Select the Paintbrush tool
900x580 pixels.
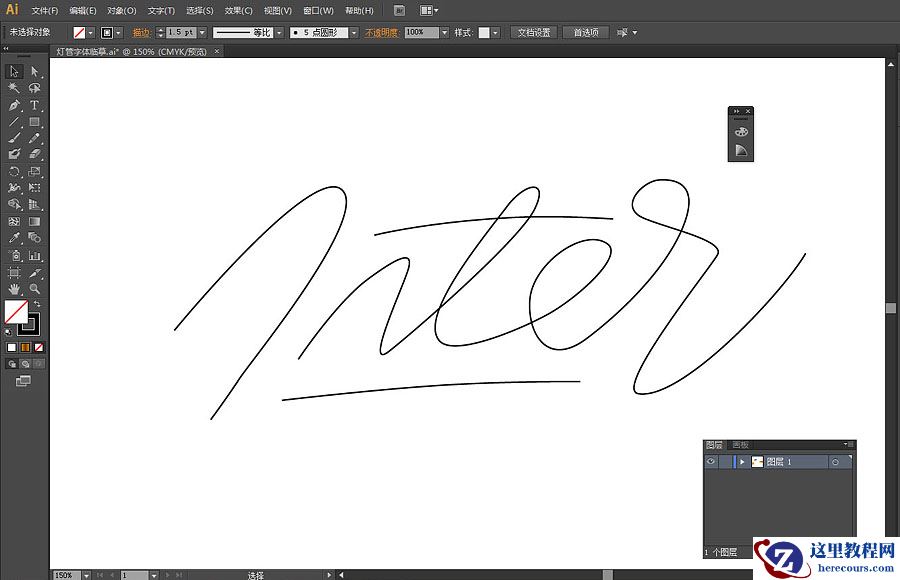[x=14, y=138]
